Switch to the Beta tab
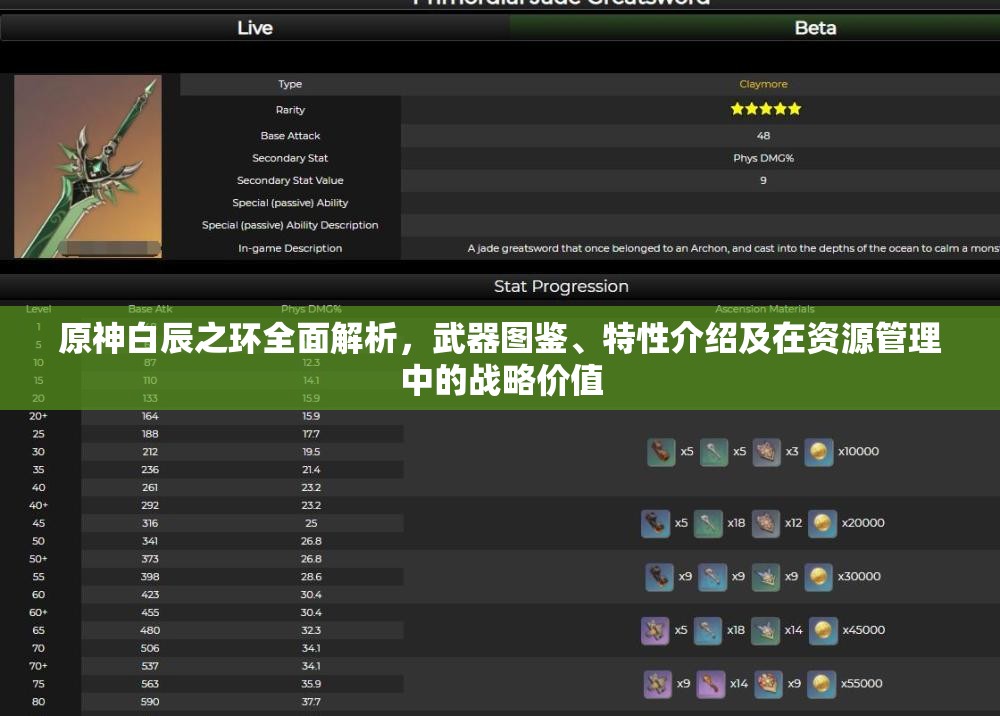 [x=815, y=28]
